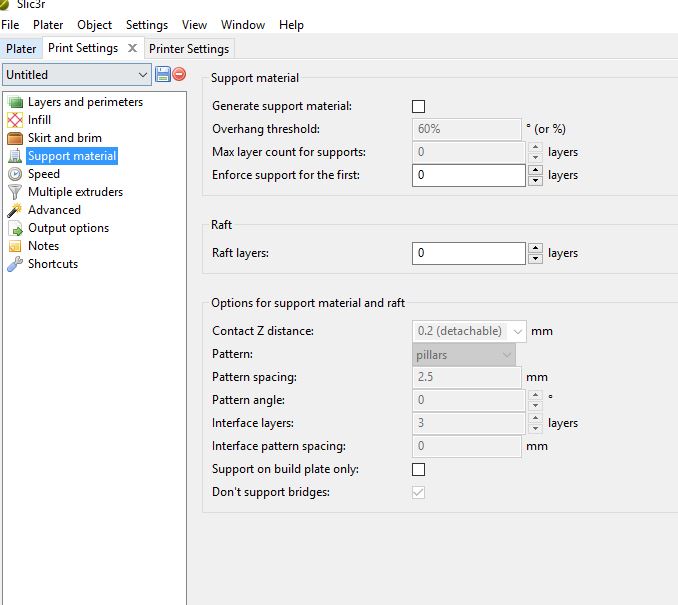
Task: Open Advanced settings wand icon
Action: pyautogui.click(x=15, y=210)
